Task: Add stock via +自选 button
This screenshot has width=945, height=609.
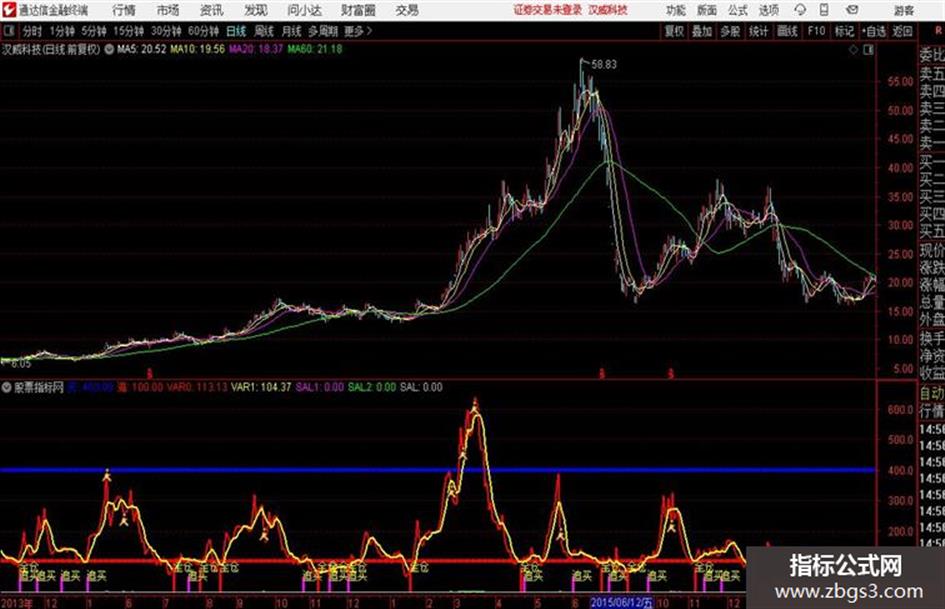Action: point(874,31)
